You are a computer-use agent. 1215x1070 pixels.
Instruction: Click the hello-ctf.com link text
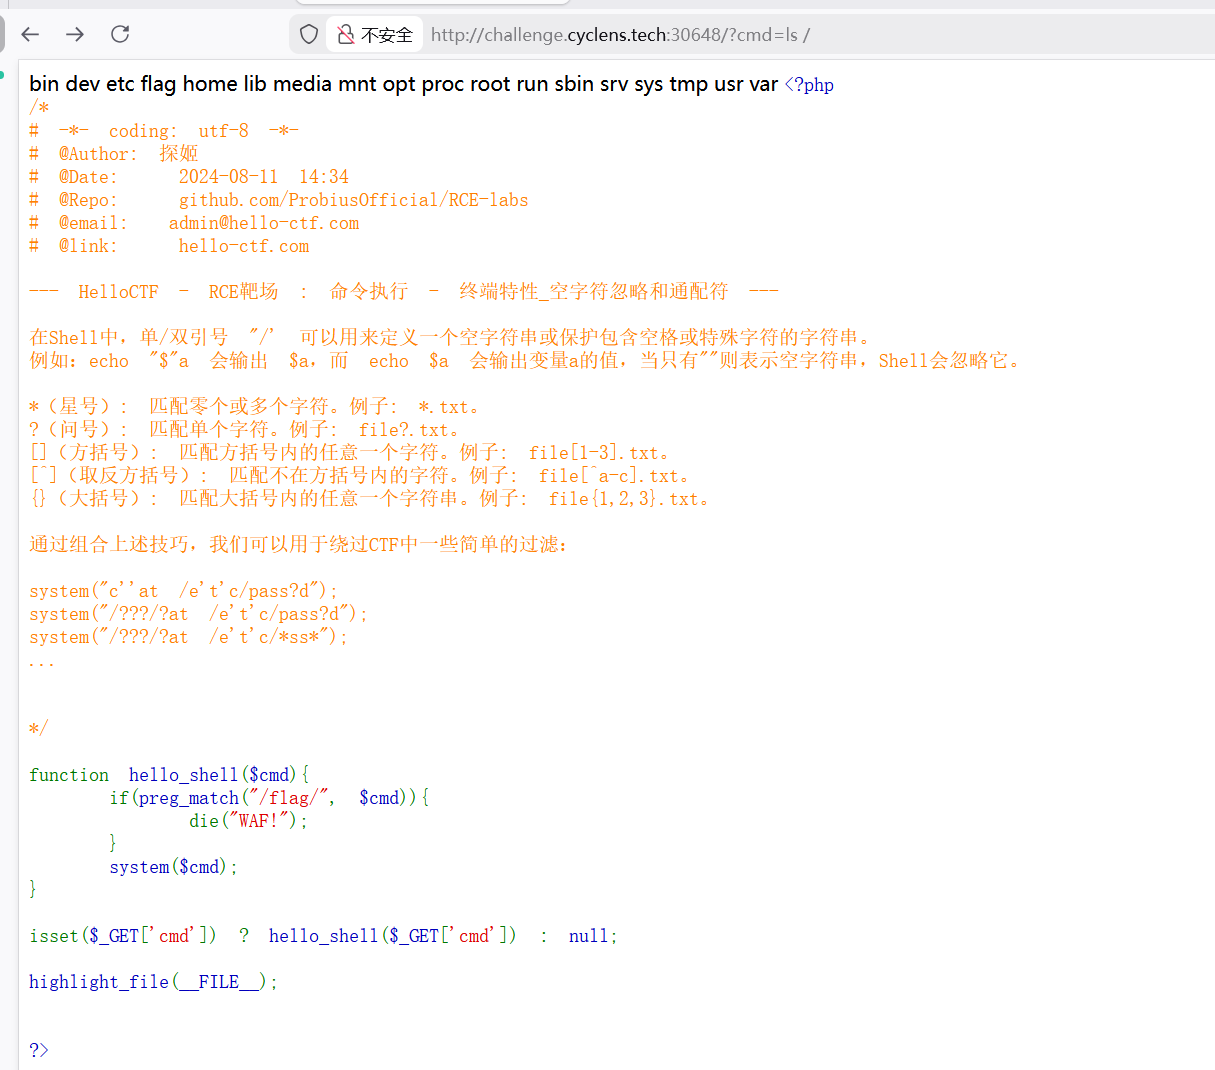[x=244, y=246]
